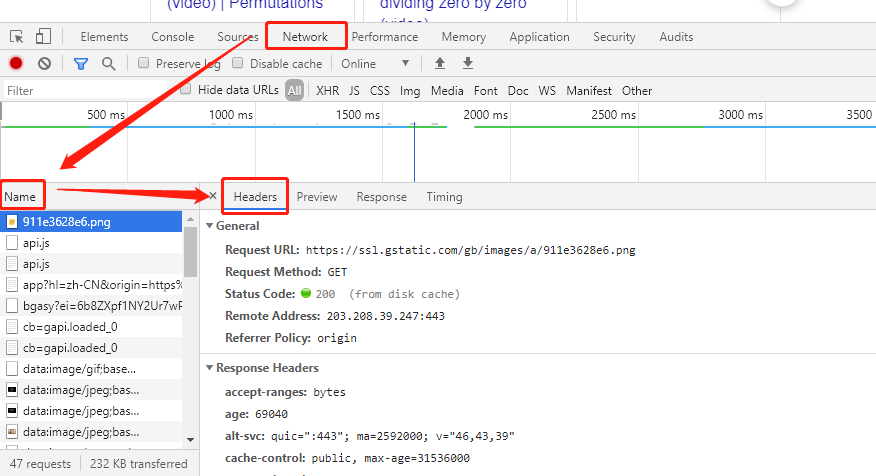Select the Headers tab

pyautogui.click(x=255, y=197)
